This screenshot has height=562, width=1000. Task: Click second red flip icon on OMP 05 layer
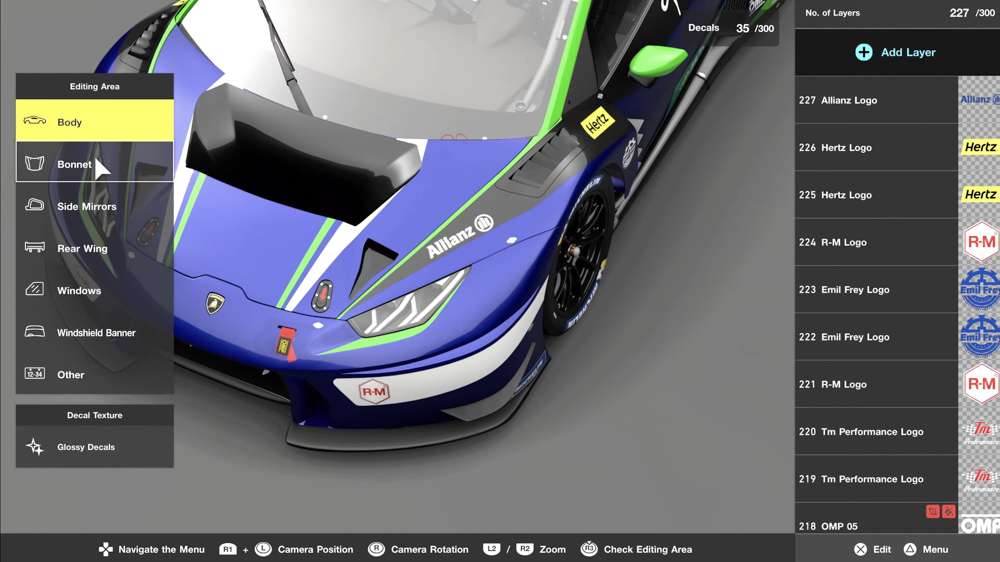tap(948, 511)
